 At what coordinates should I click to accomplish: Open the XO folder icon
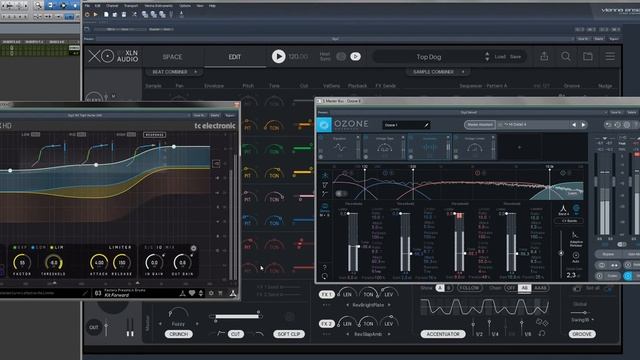(x=588, y=56)
